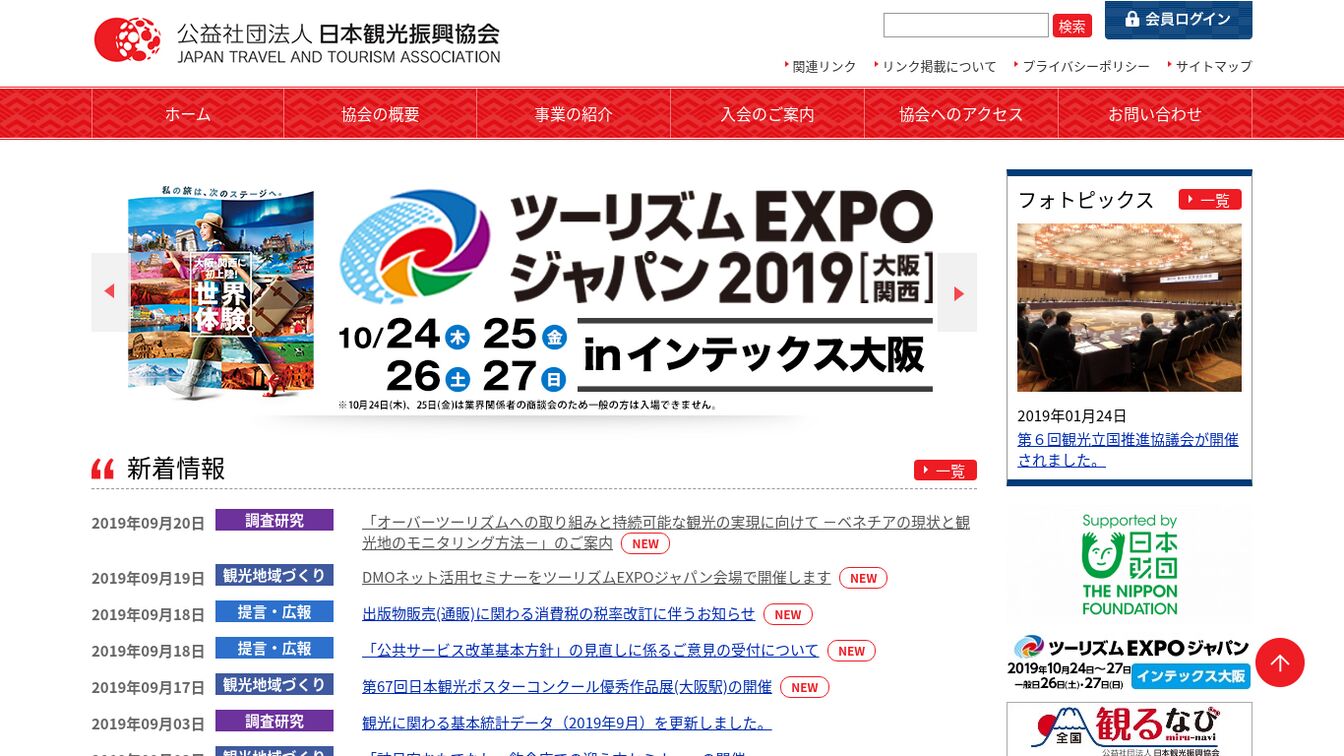The image size is (1344, 756).
Task: Click the 会員ログイン member login button
Action: point(1178,20)
